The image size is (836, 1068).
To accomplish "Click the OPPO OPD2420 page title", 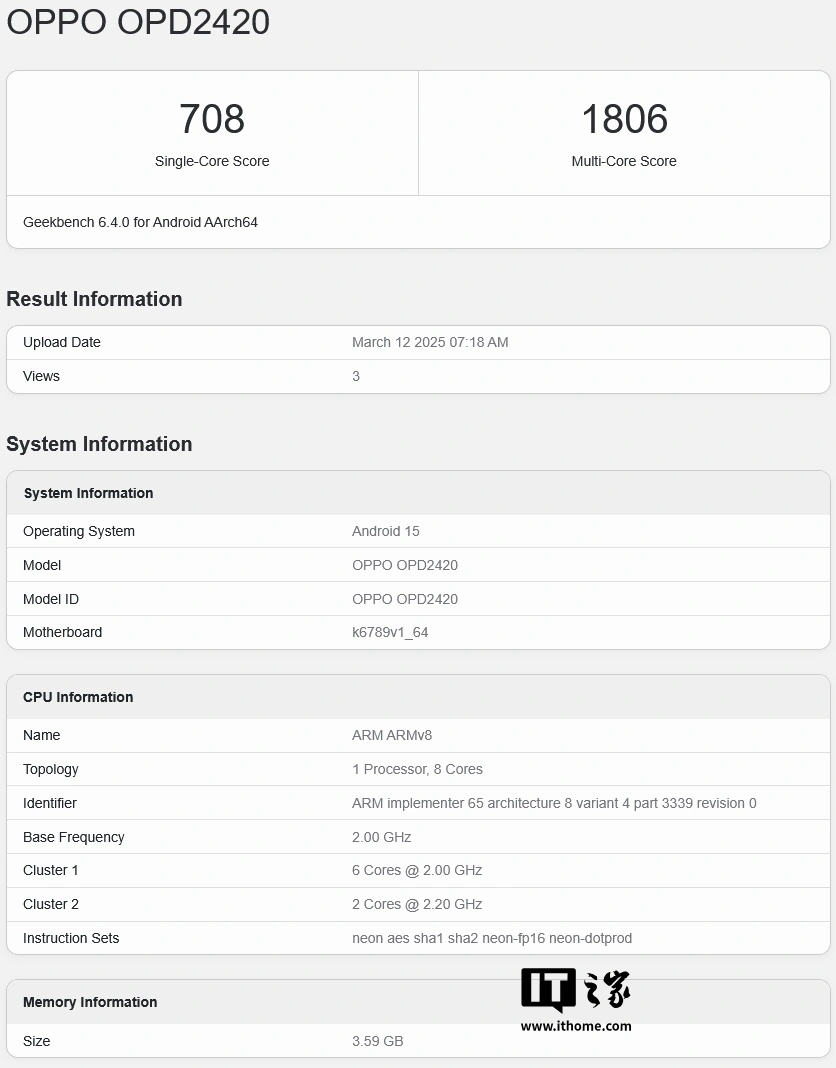I will pyautogui.click(x=138, y=22).
